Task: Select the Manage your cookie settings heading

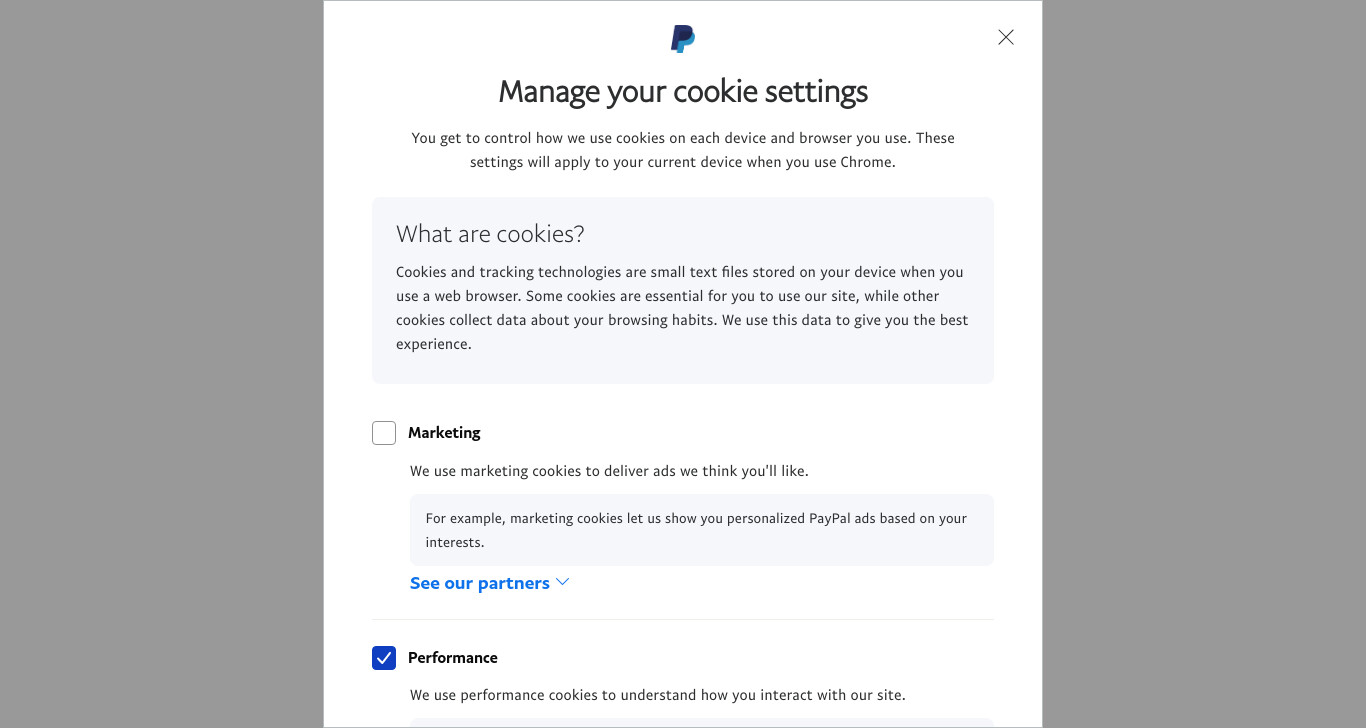Action: (x=683, y=91)
